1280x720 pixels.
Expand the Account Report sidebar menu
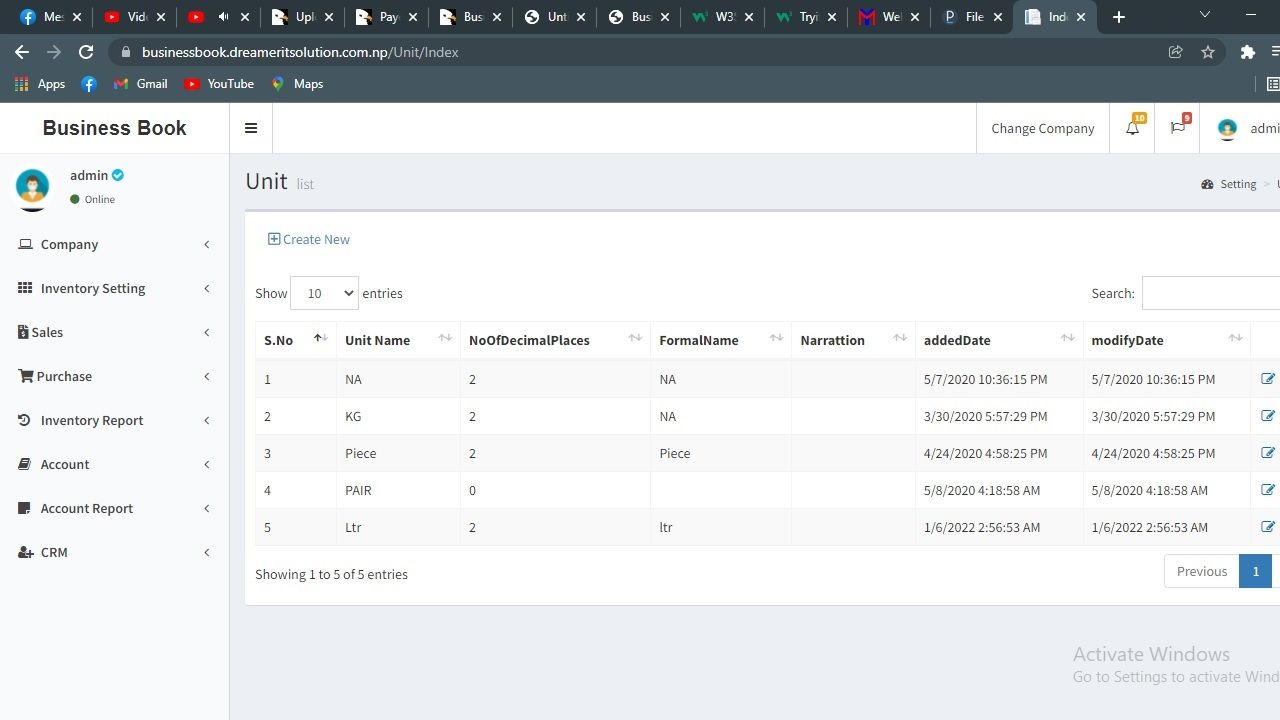pyautogui.click(x=87, y=508)
